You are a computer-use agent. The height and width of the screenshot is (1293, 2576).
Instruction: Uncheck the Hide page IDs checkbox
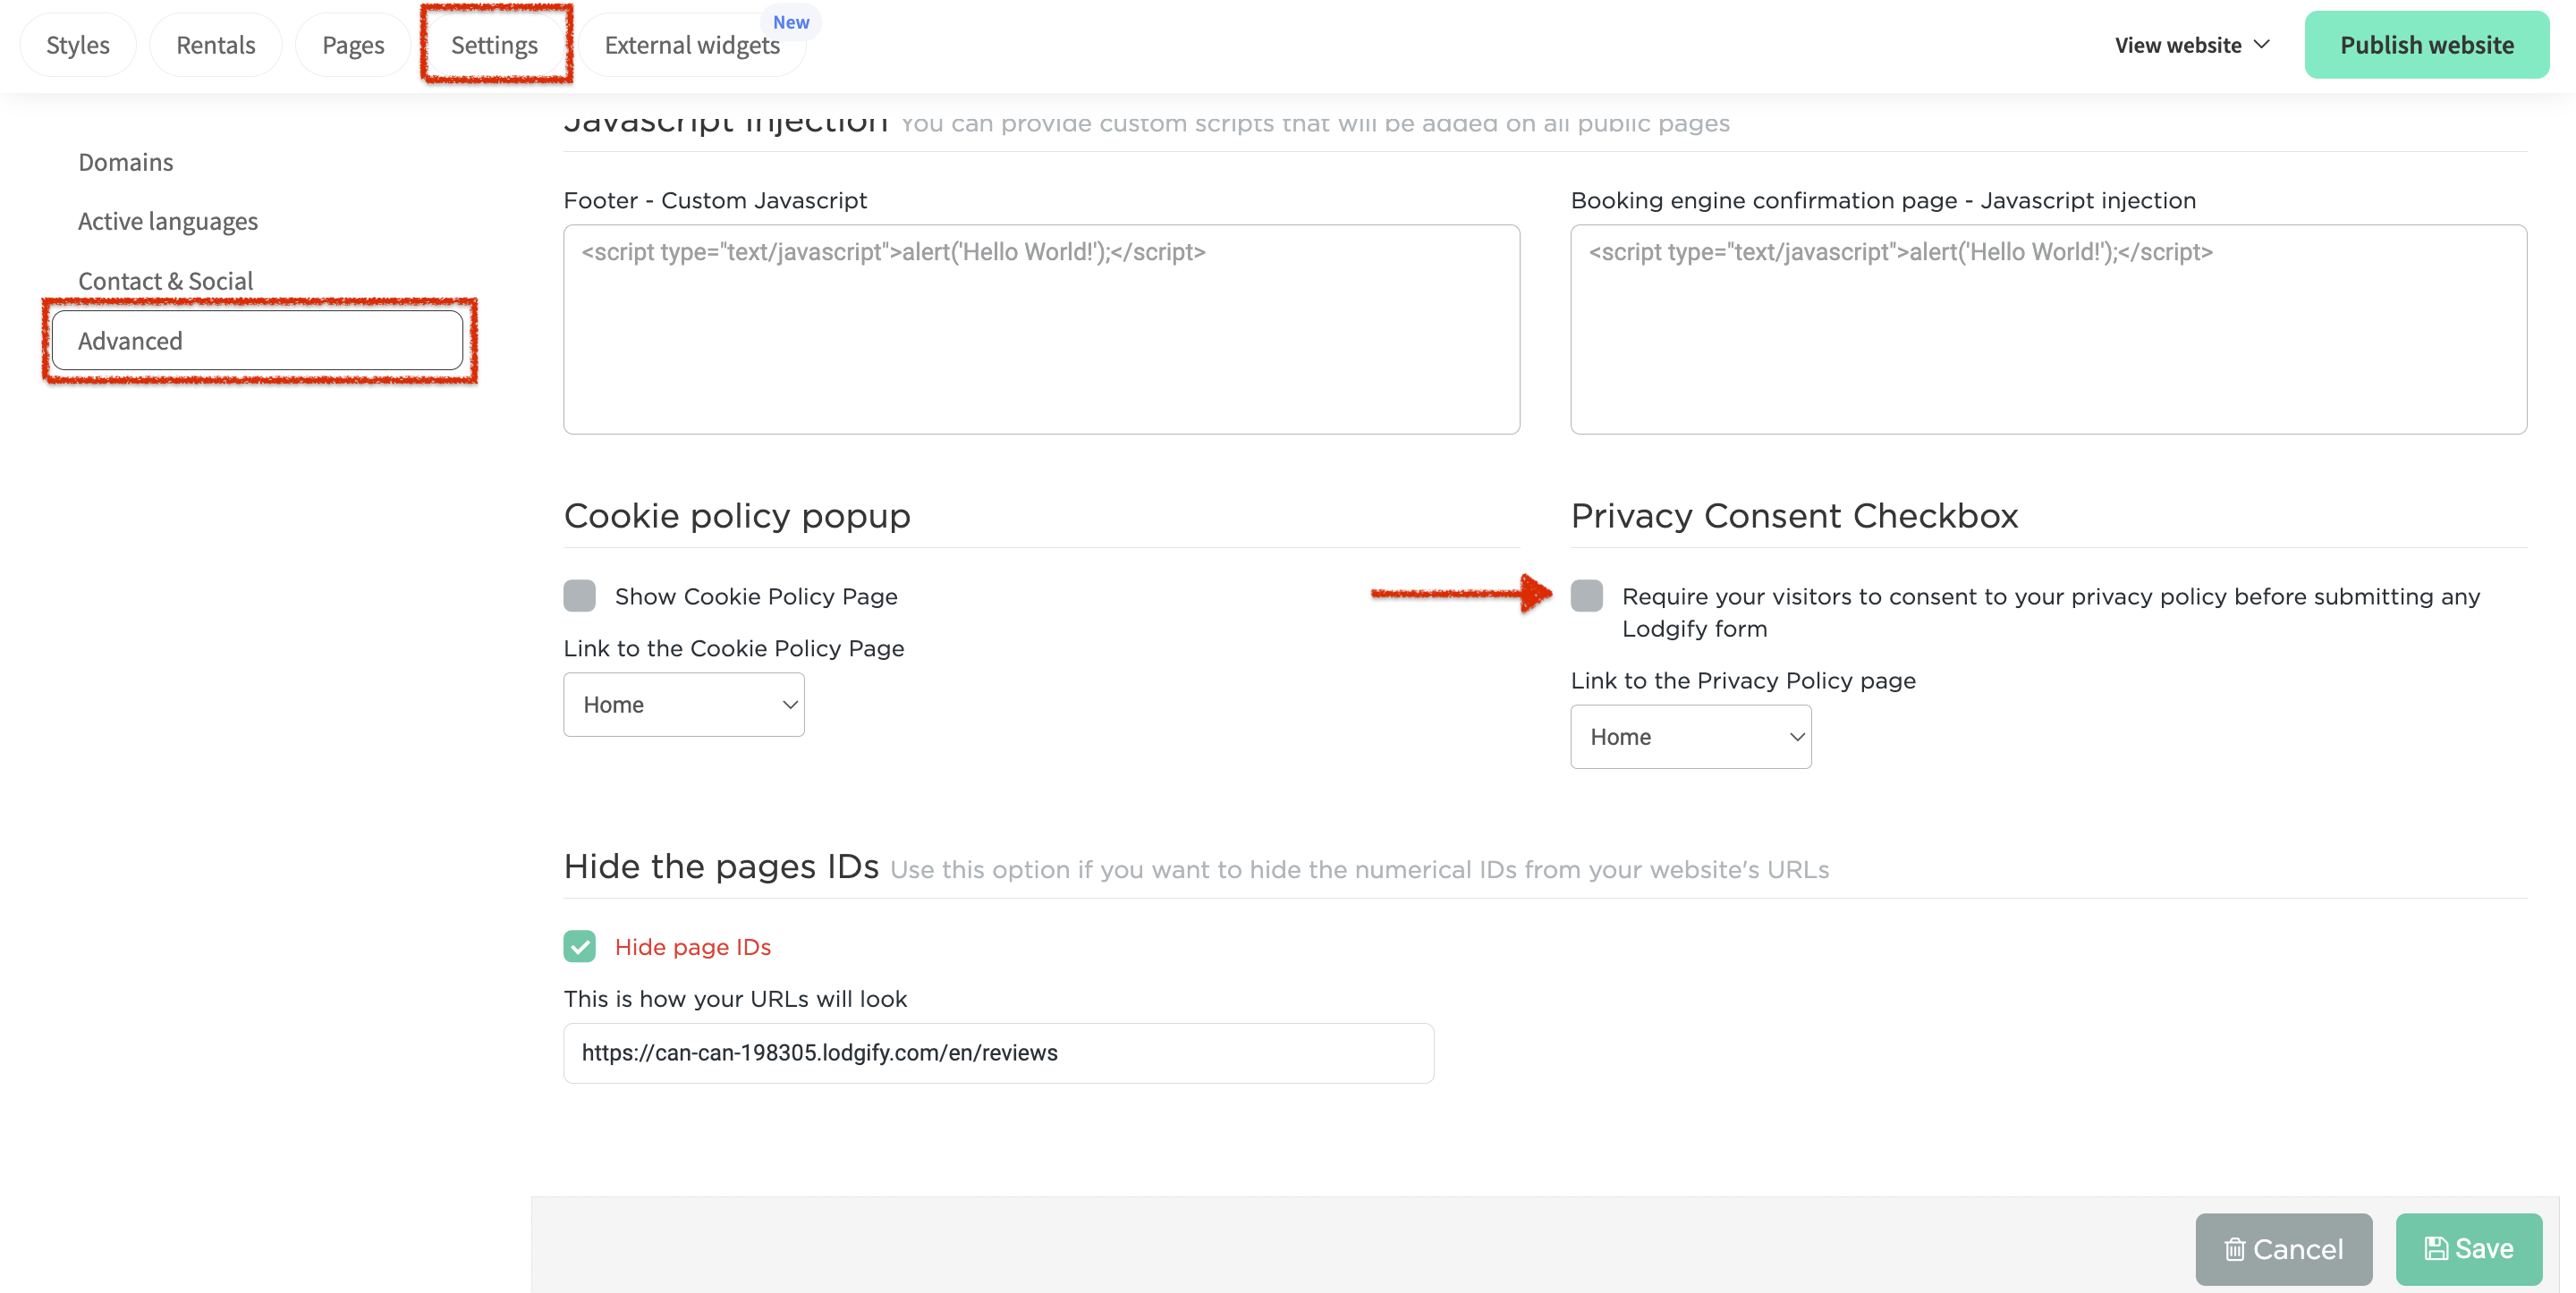[x=579, y=946]
